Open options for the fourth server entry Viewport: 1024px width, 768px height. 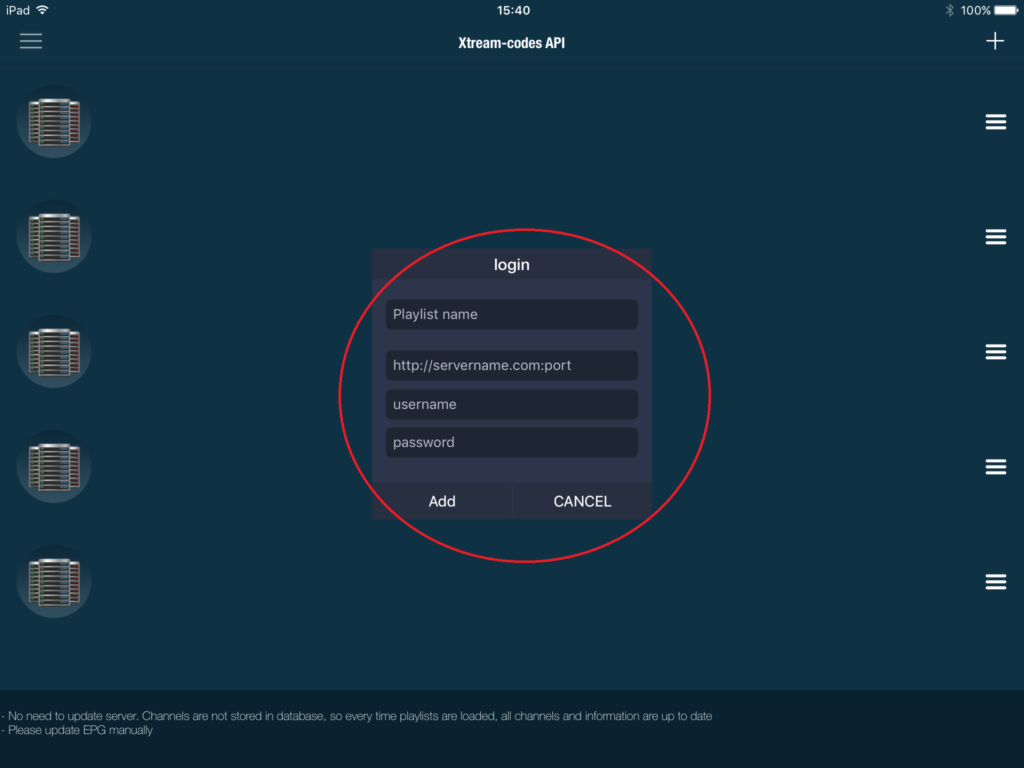click(x=995, y=466)
